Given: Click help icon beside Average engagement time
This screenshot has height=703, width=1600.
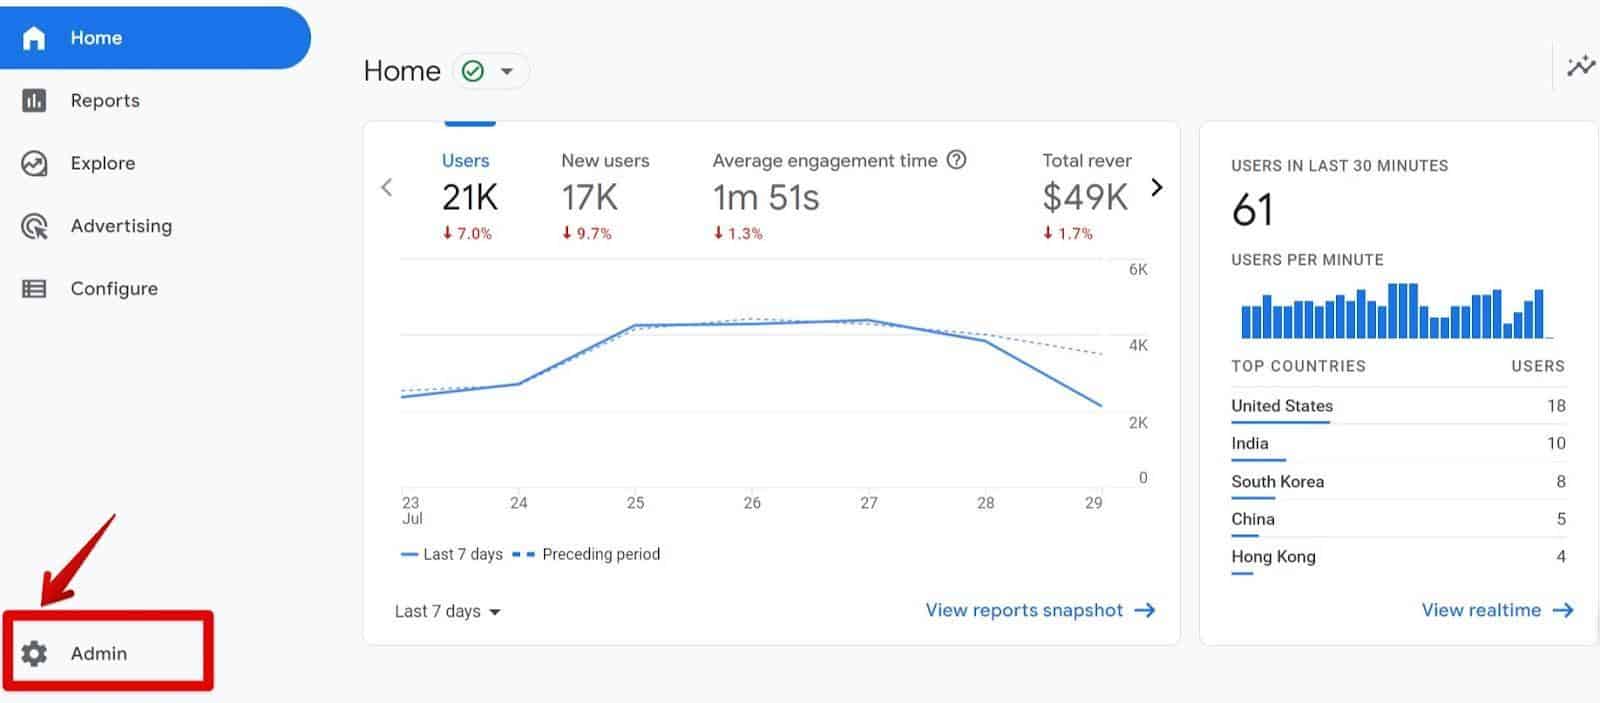Looking at the screenshot, I should [x=957, y=160].
